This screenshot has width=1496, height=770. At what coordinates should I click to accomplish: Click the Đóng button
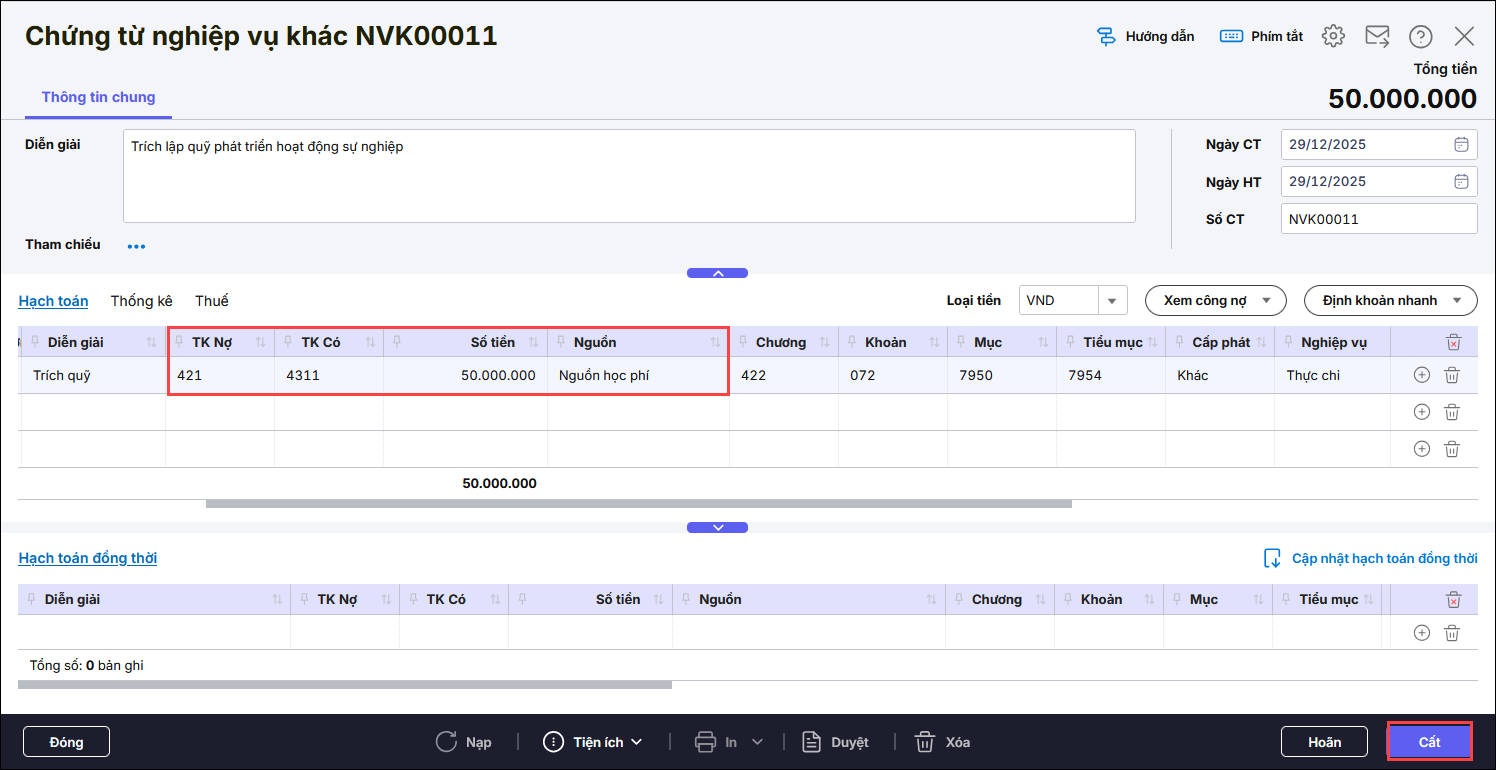coord(66,742)
